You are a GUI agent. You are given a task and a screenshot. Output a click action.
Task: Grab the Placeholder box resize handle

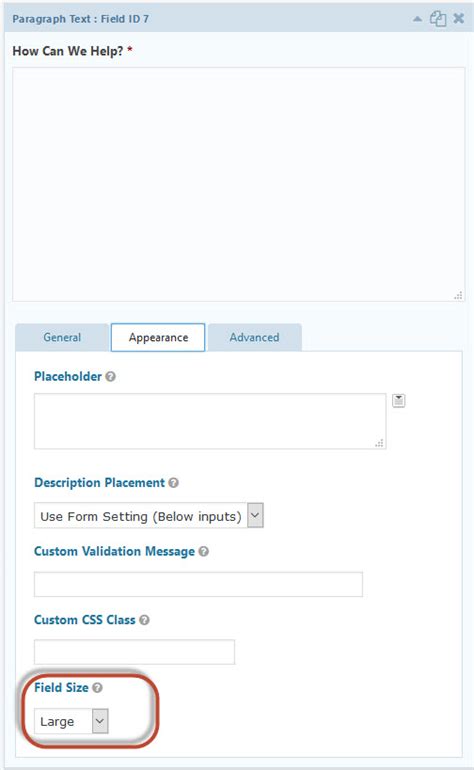379,443
